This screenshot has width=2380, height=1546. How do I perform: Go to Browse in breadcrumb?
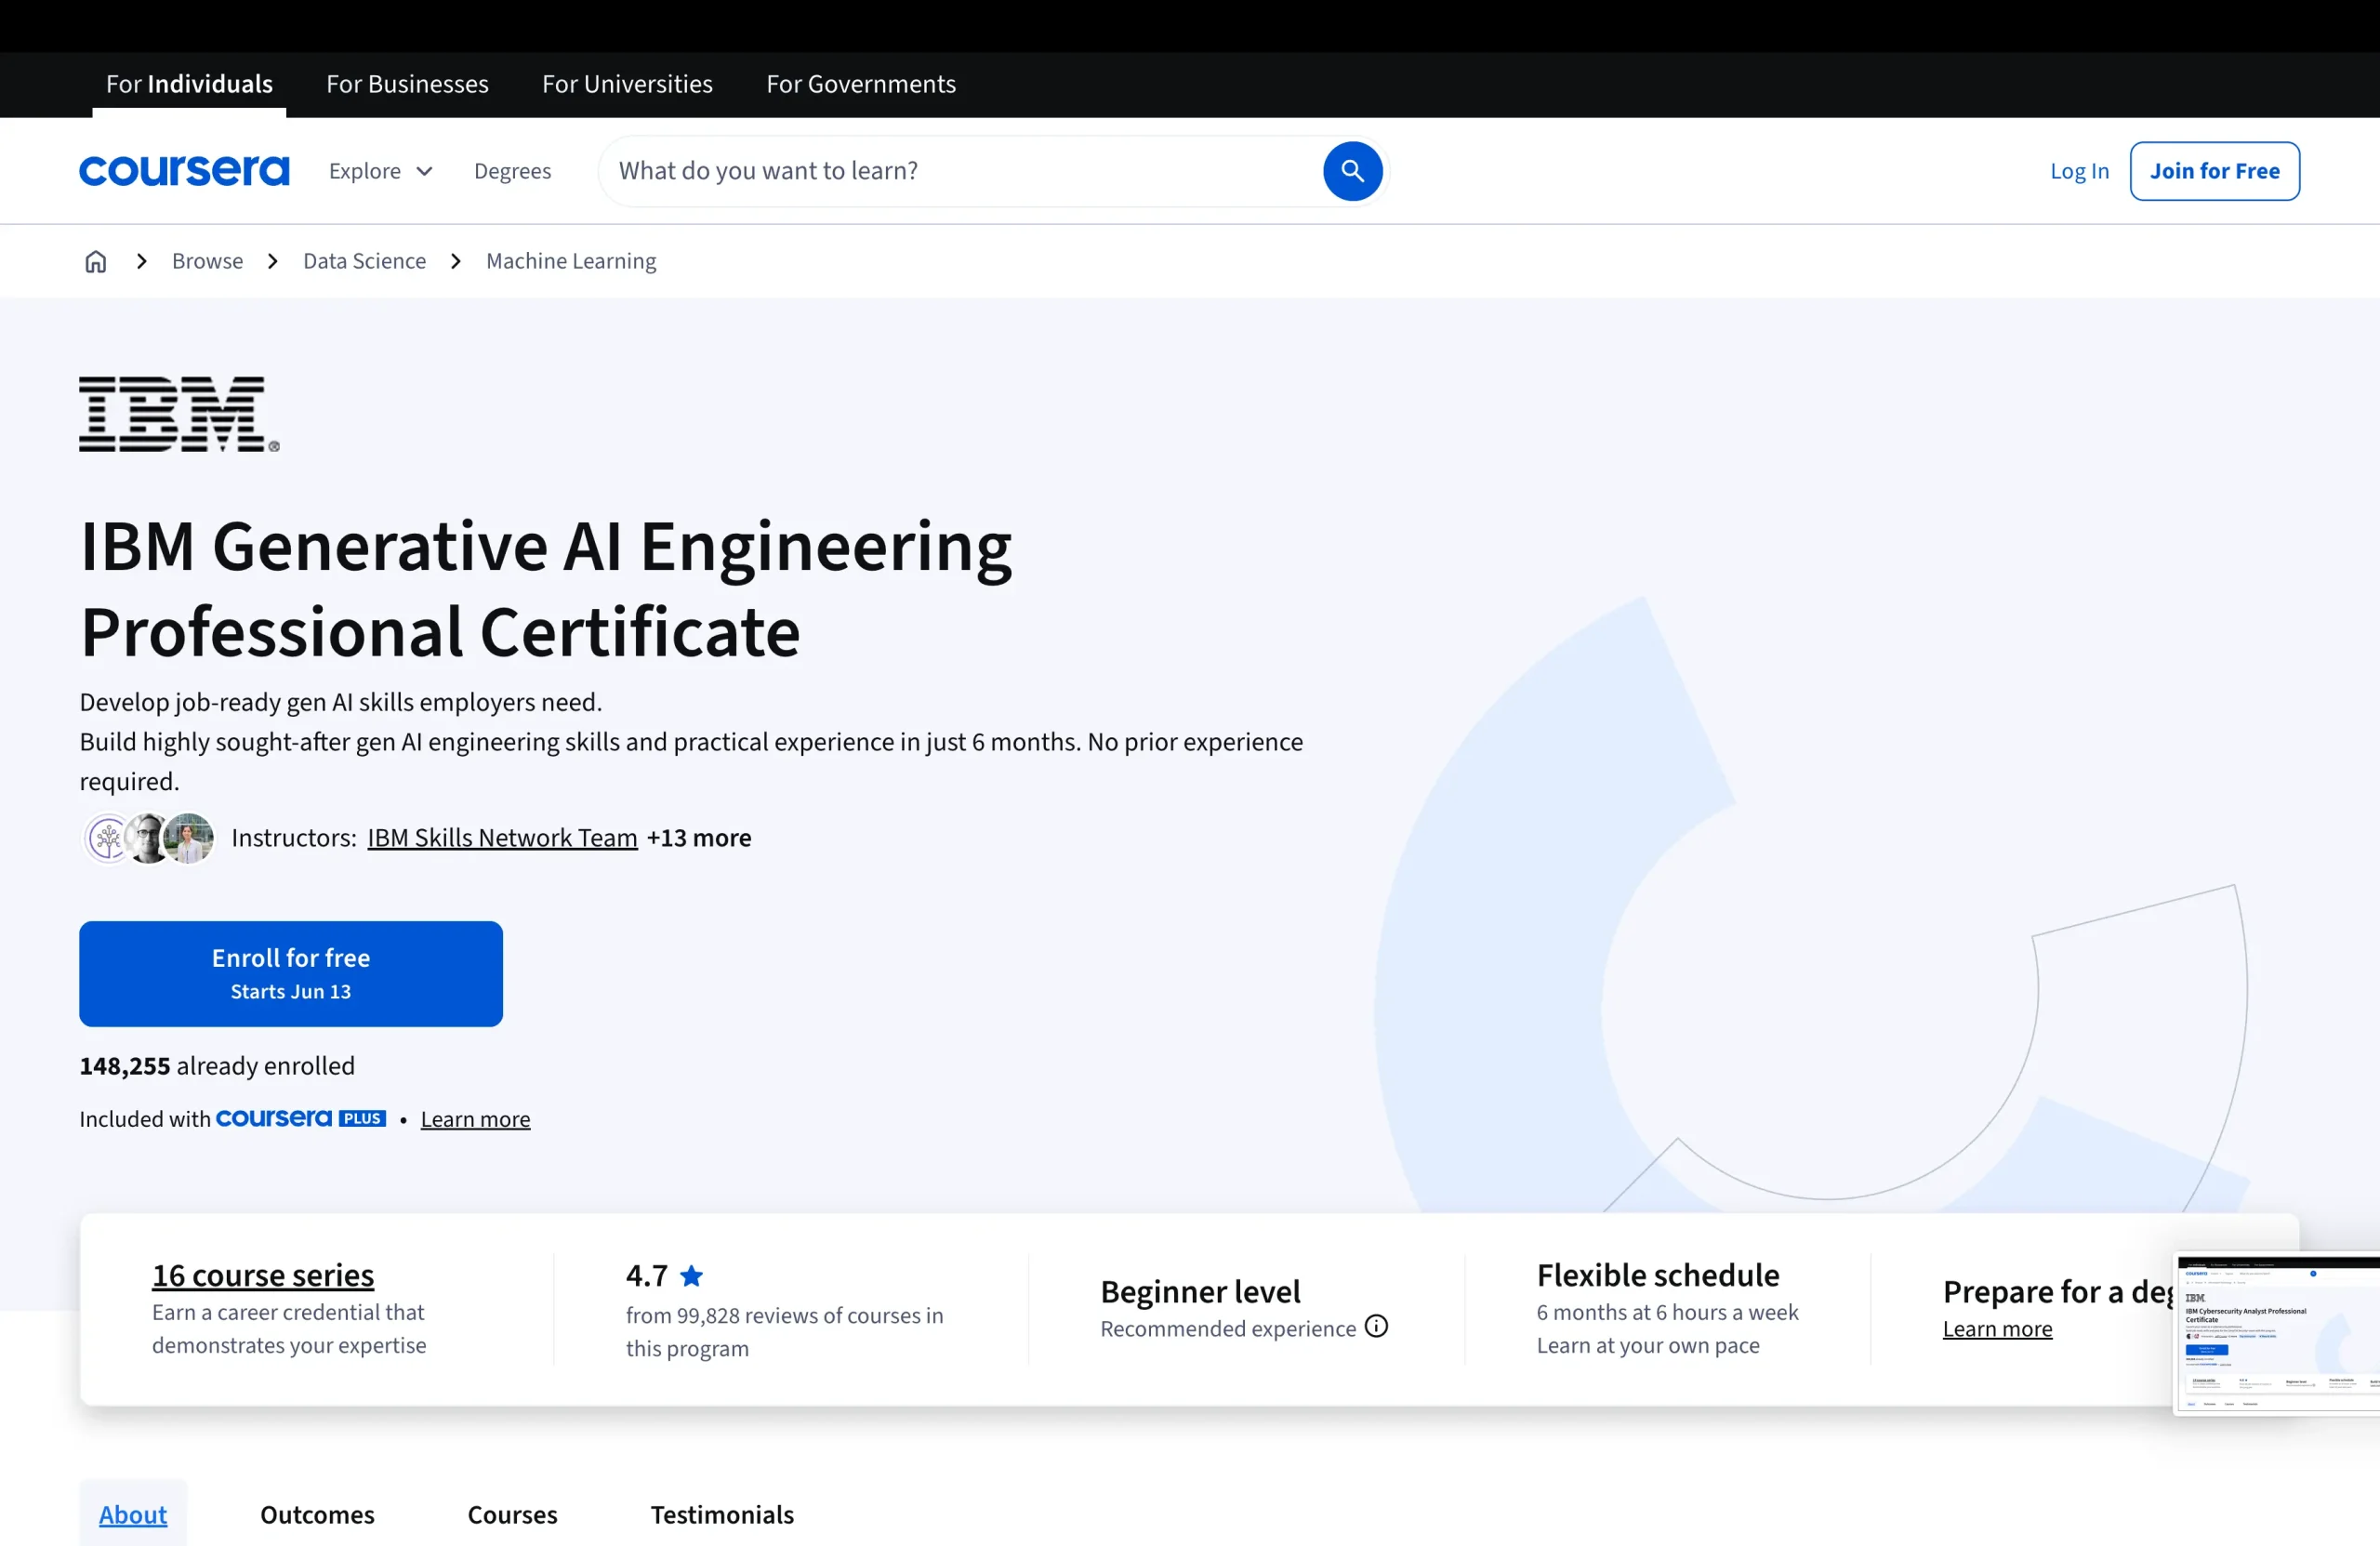tap(207, 261)
